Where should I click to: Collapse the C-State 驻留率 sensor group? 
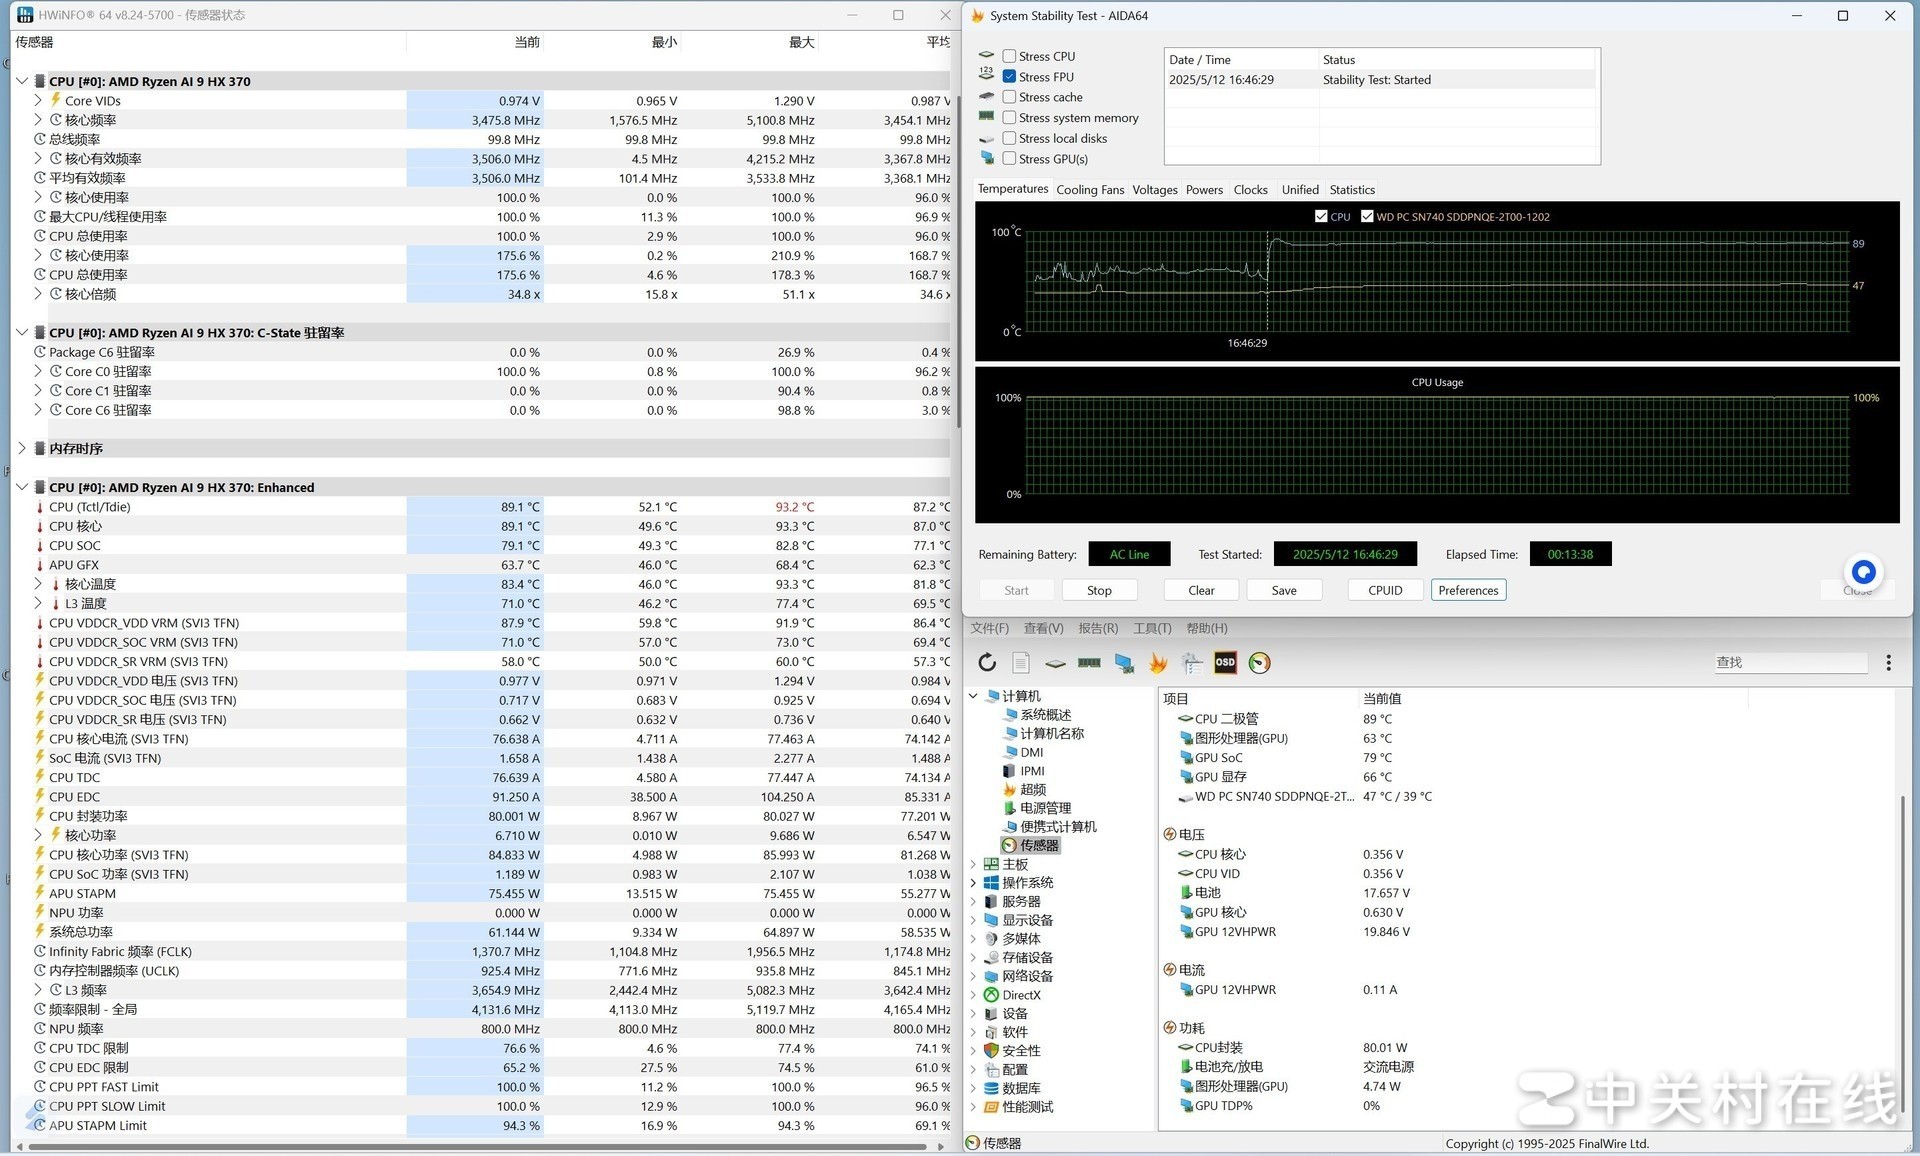22,332
